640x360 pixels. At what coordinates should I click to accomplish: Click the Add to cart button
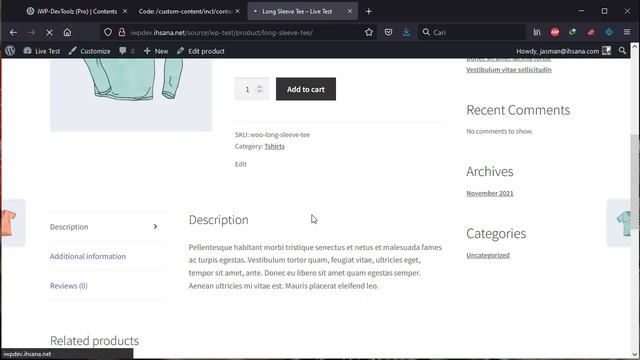coord(306,89)
